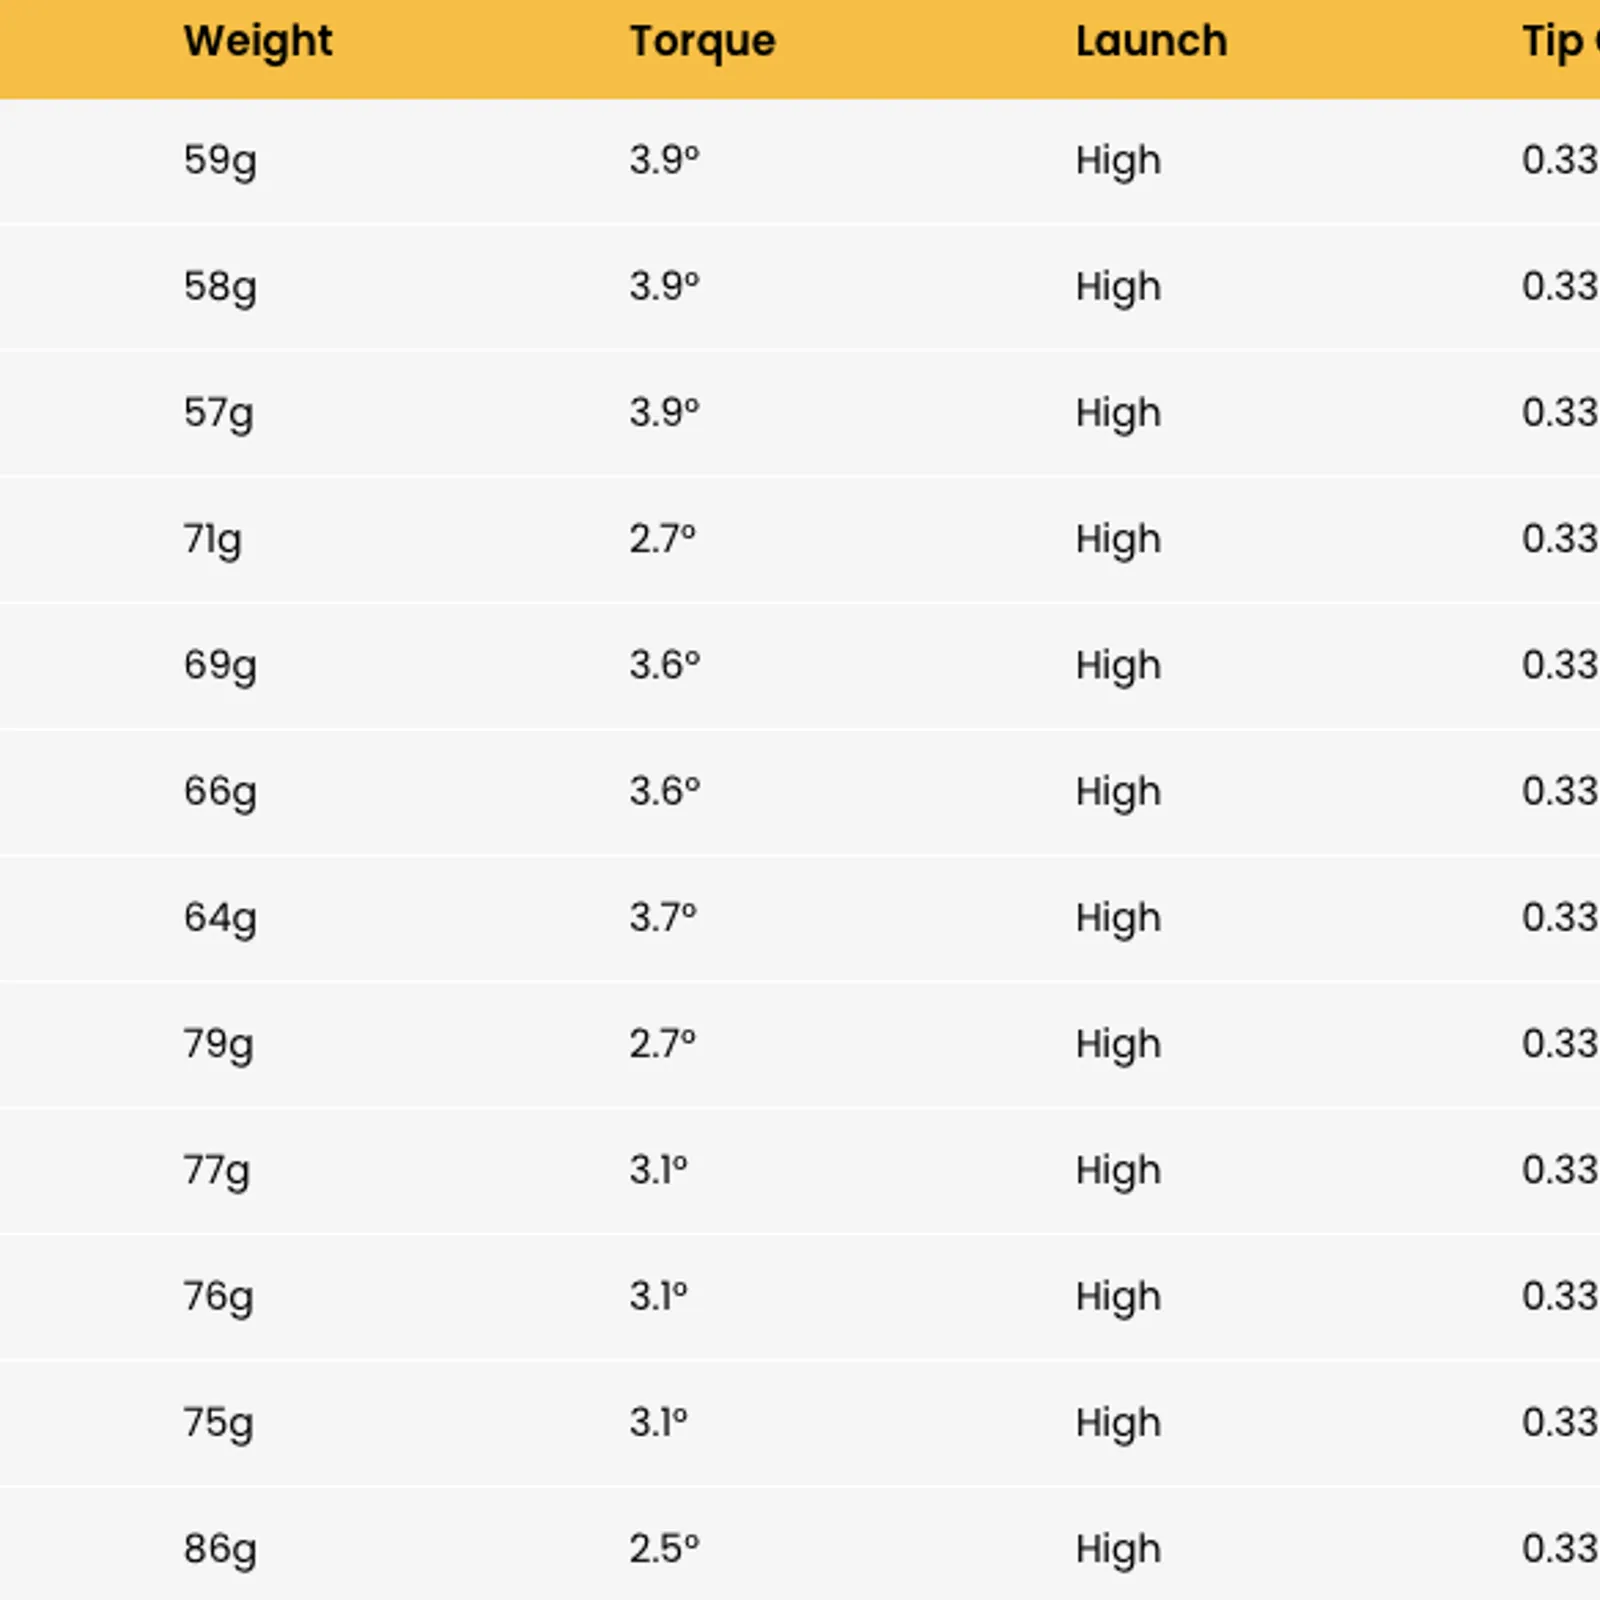The height and width of the screenshot is (1600, 1600).
Task: Select the 86g weight cell
Action: pos(220,1549)
